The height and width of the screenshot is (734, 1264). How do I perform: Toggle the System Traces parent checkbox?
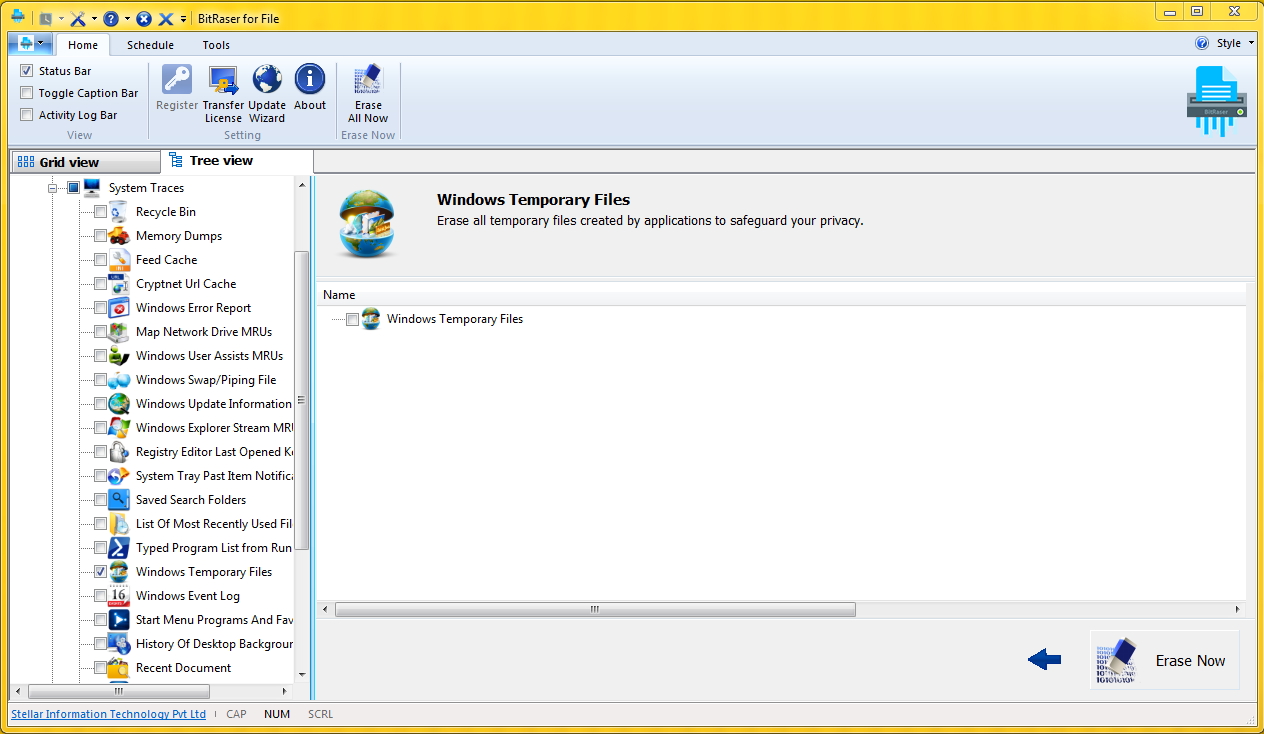(x=73, y=188)
